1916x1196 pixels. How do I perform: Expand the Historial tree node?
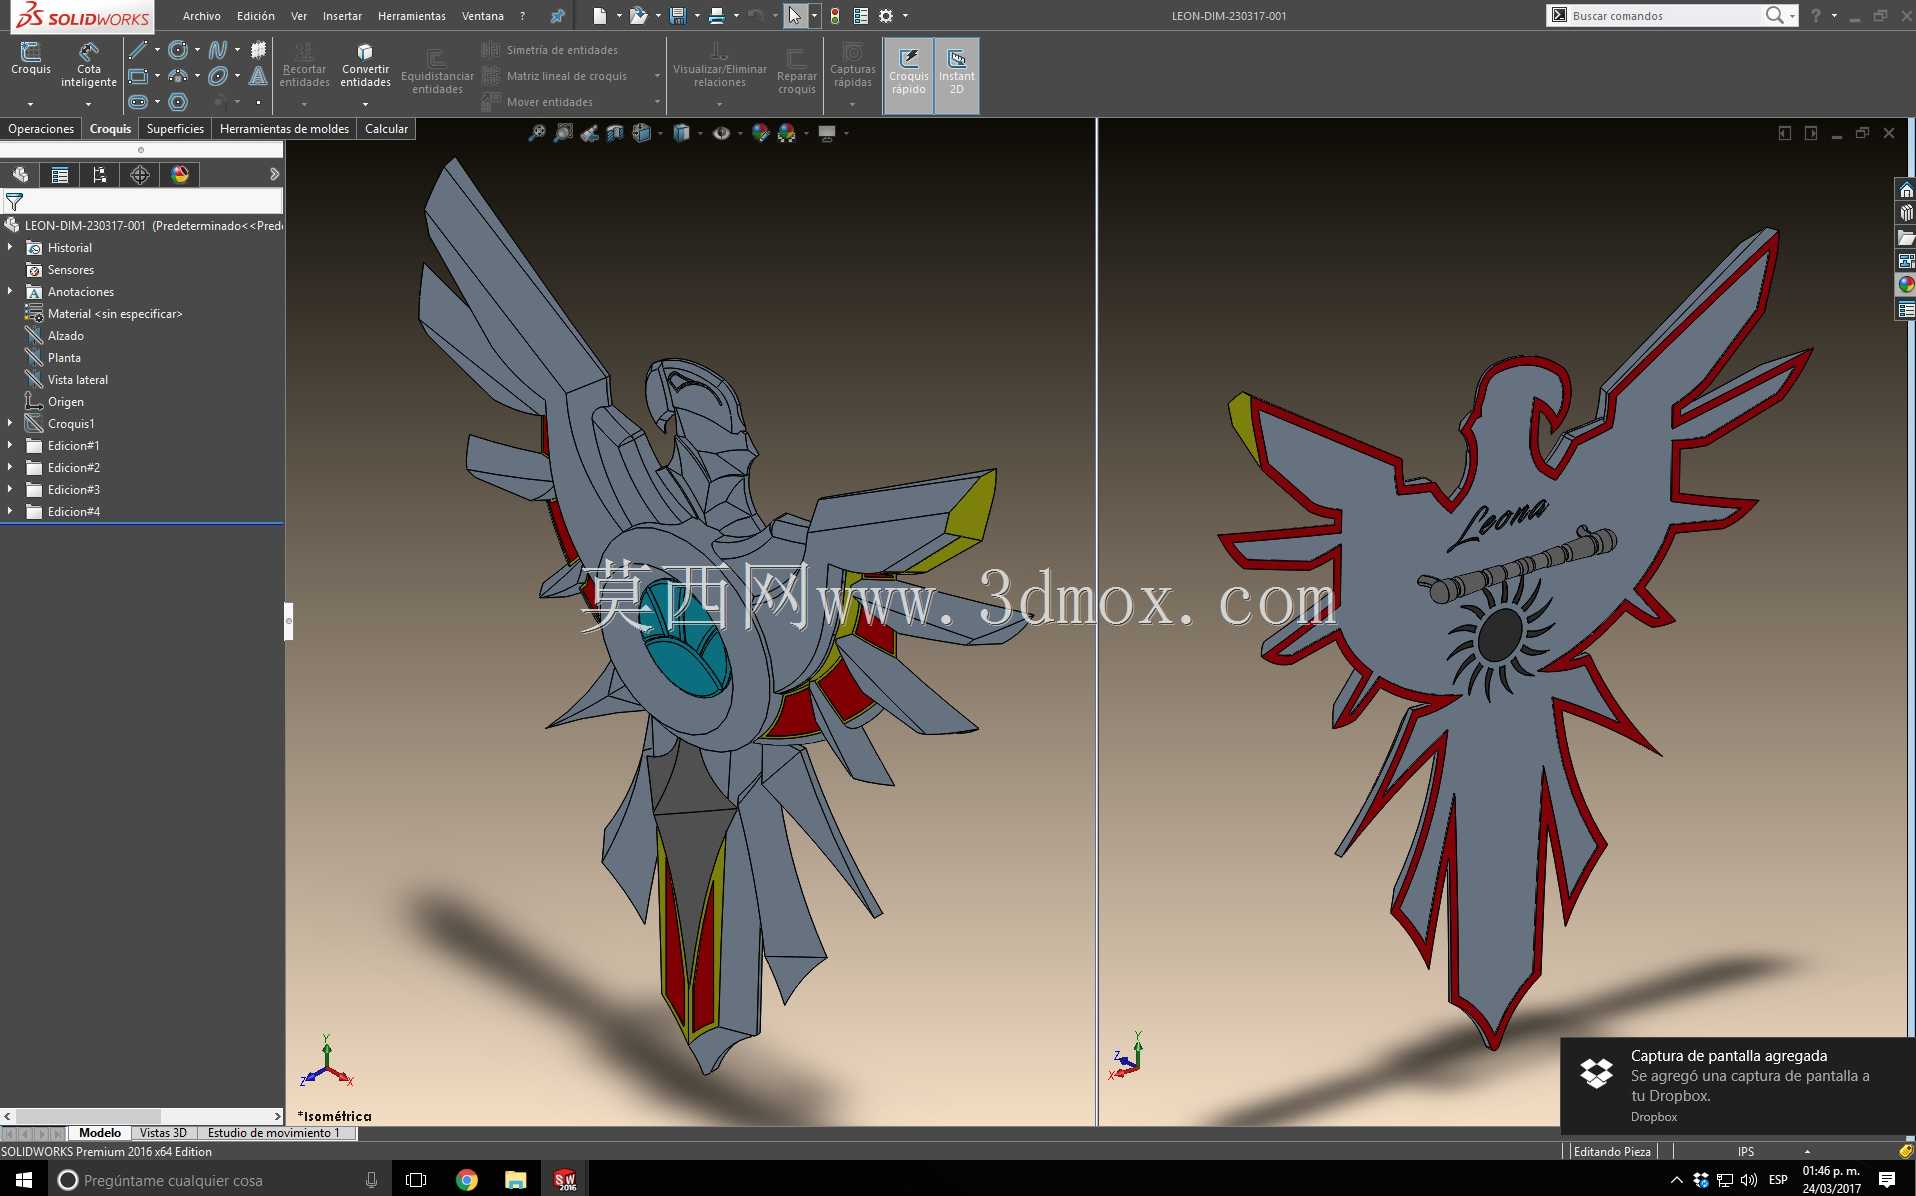pyautogui.click(x=10, y=248)
